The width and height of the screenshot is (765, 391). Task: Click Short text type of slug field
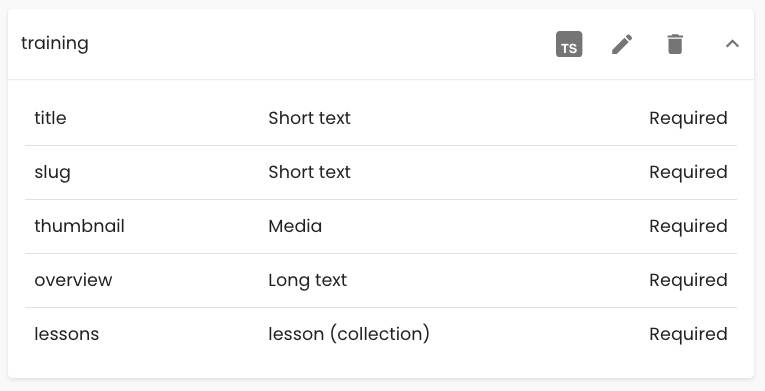[309, 172]
